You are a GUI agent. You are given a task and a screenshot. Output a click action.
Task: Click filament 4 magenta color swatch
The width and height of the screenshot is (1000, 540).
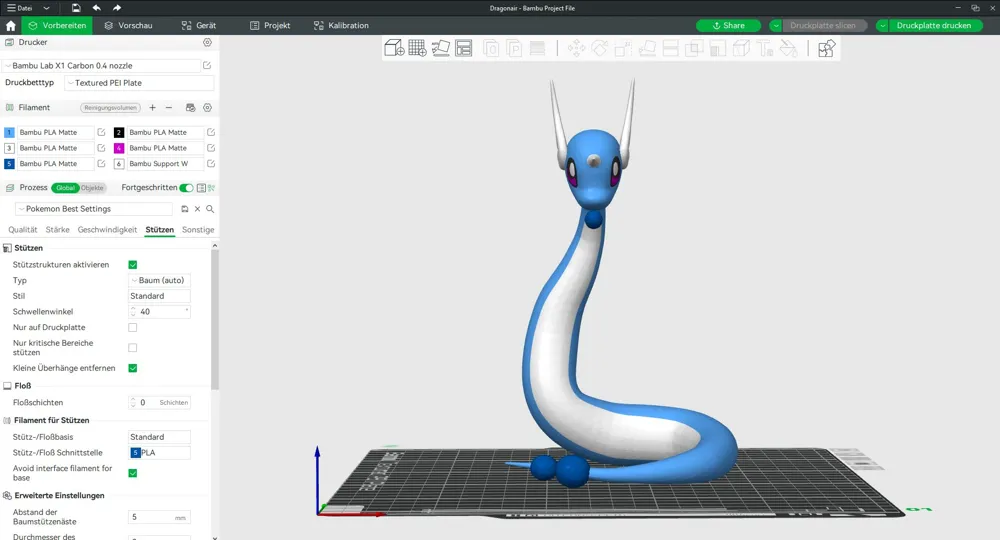(119, 148)
